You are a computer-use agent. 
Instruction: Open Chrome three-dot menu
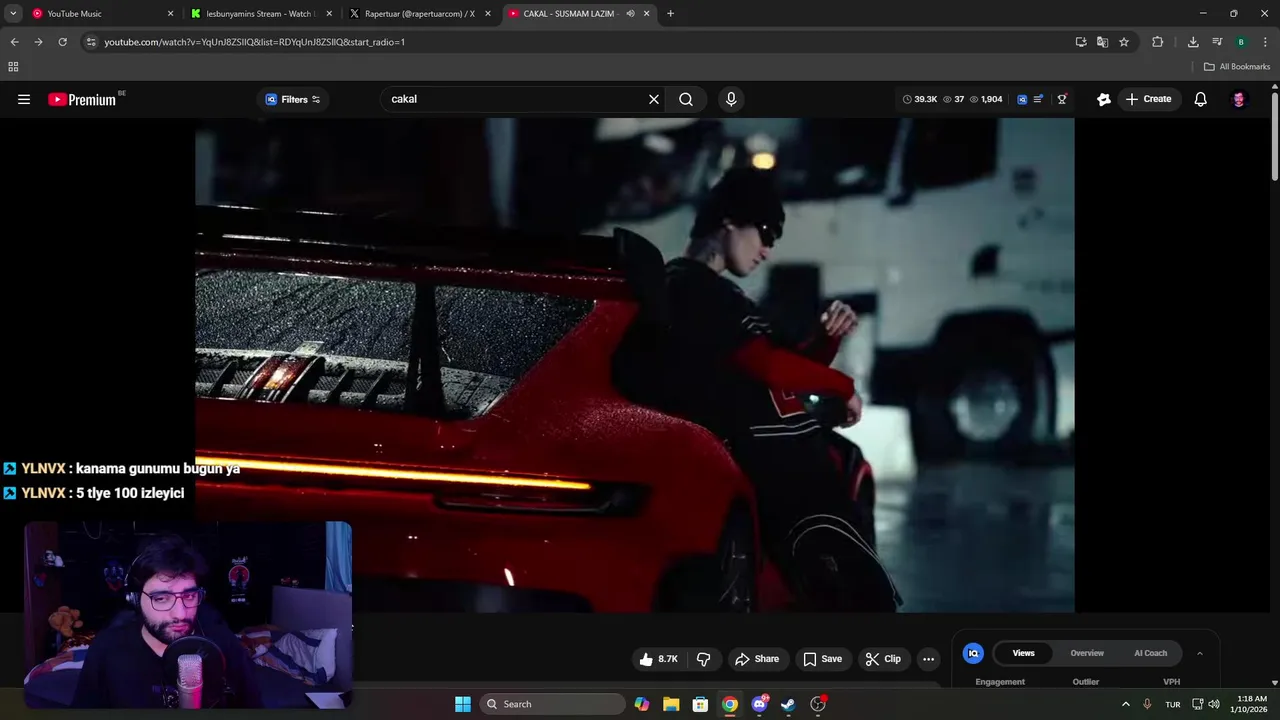(1266, 42)
